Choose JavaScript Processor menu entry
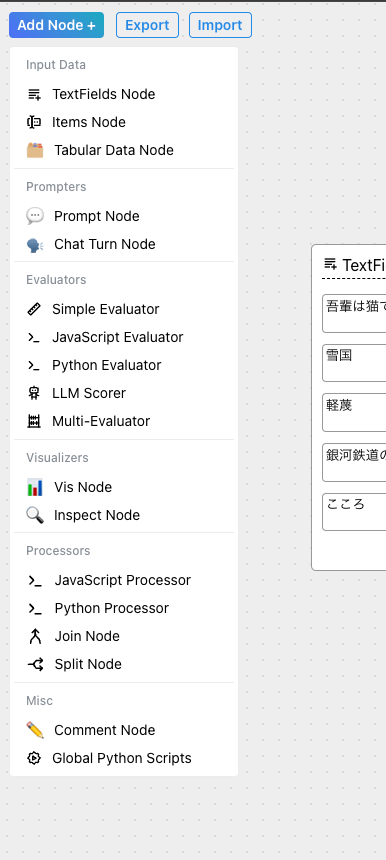The image size is (386, 860). pos(124,580)
